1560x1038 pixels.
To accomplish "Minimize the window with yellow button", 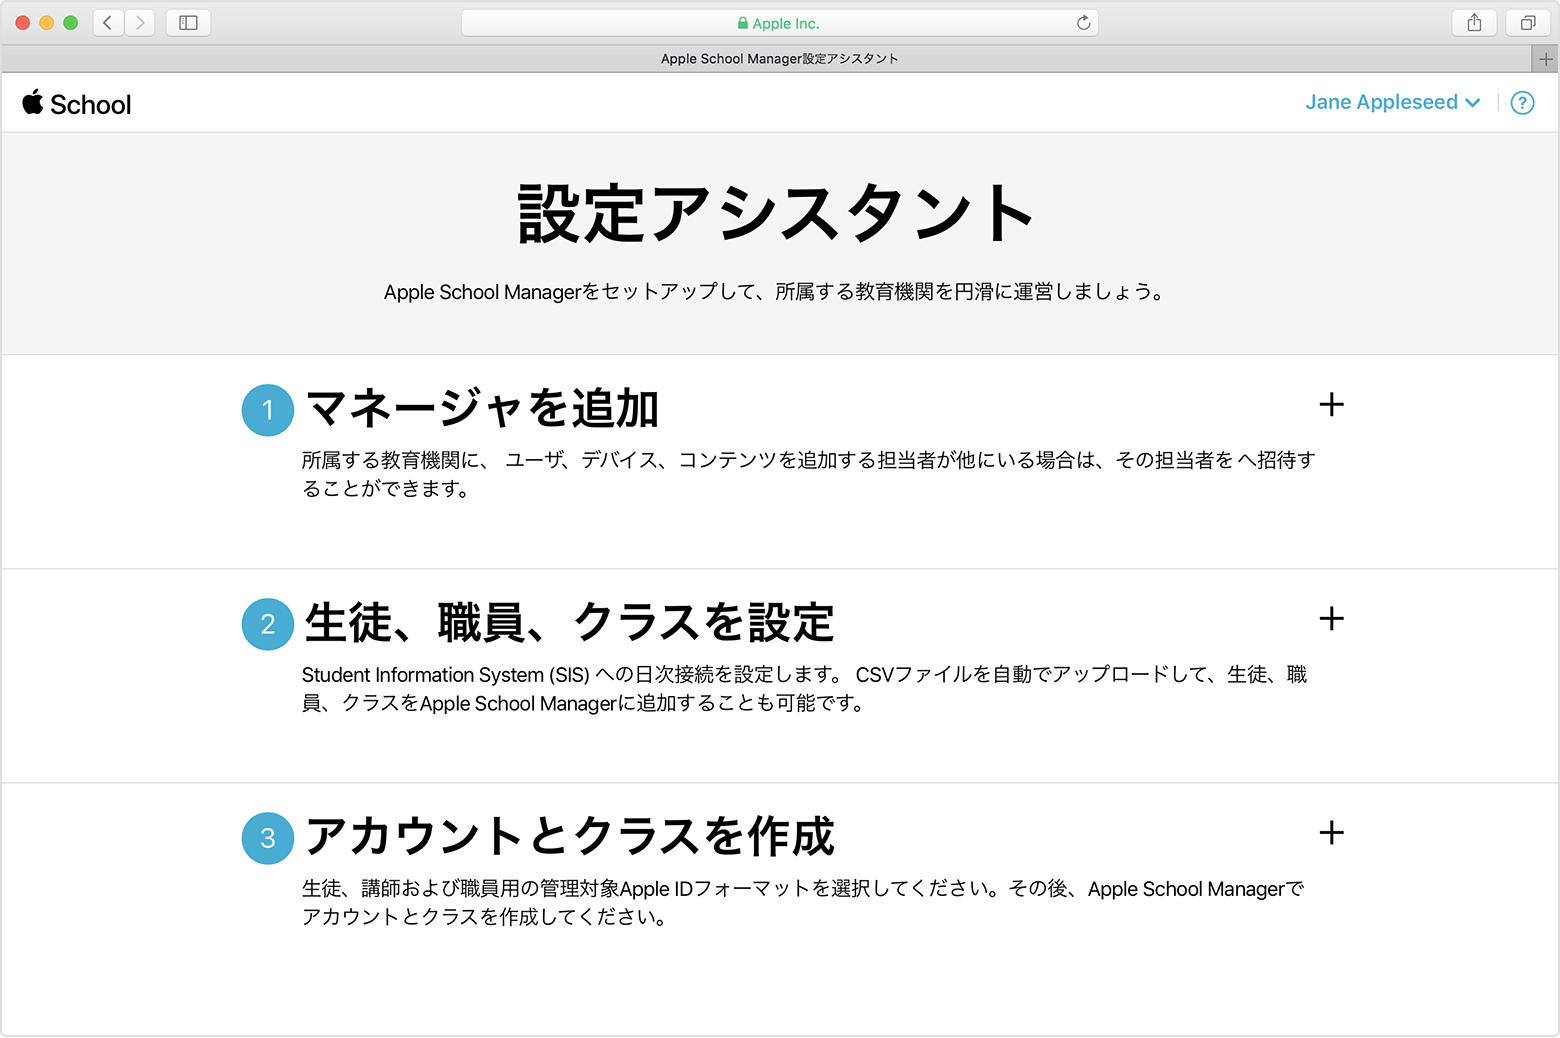I will (46, 22).
